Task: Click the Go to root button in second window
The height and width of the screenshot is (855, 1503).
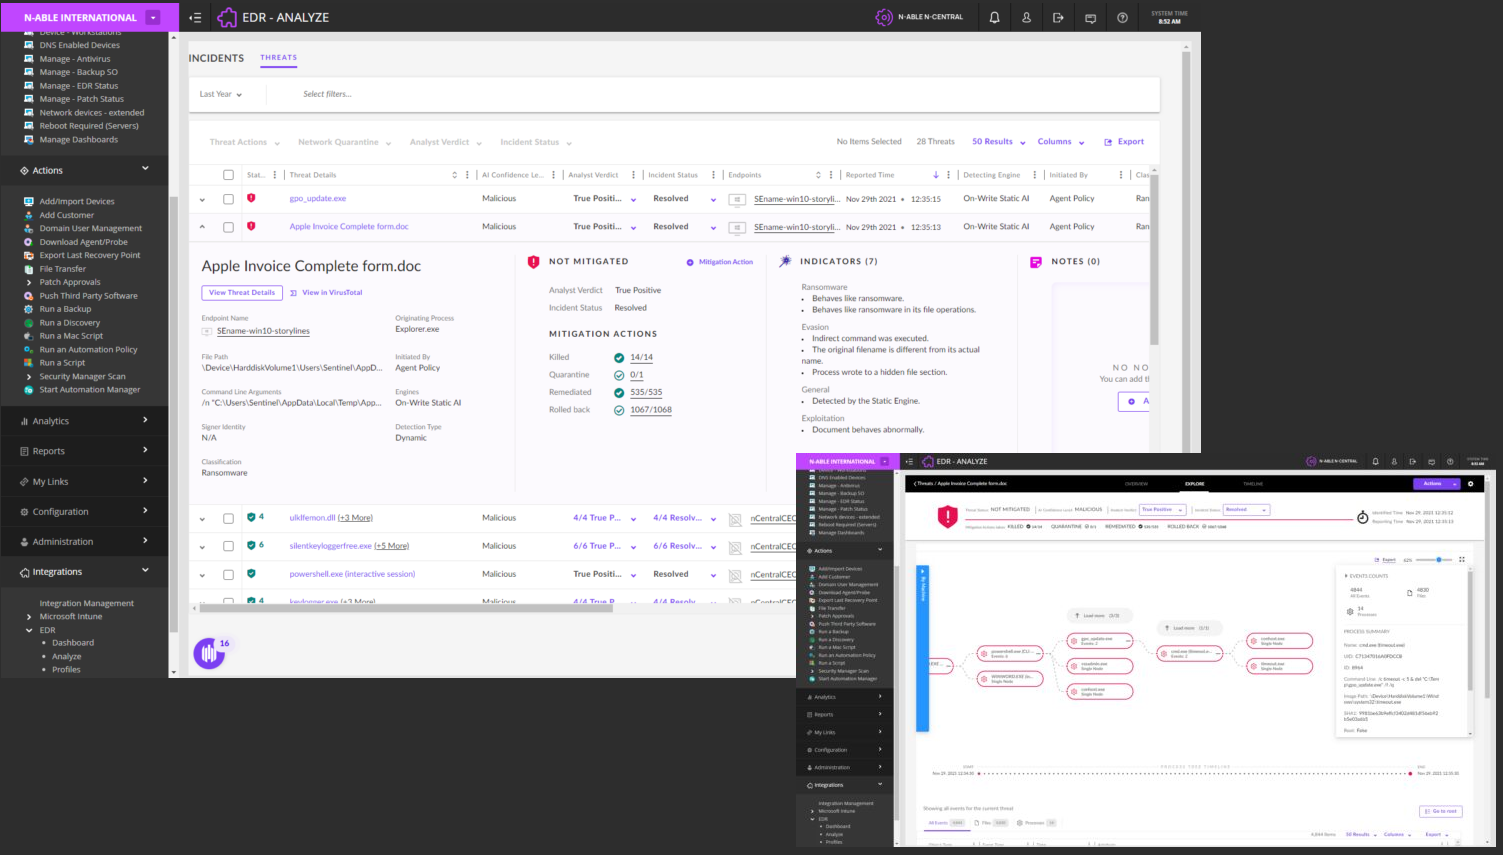Action: (x=1441, y=811)
